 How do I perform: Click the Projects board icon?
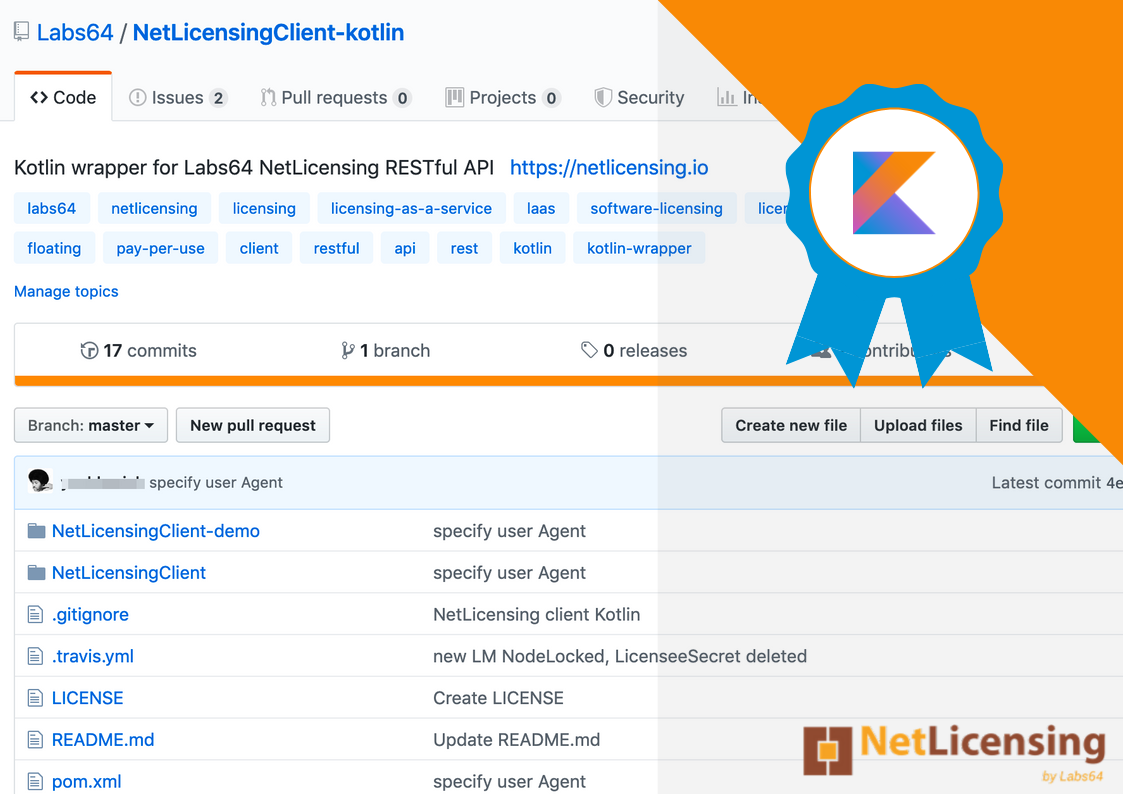454,97
